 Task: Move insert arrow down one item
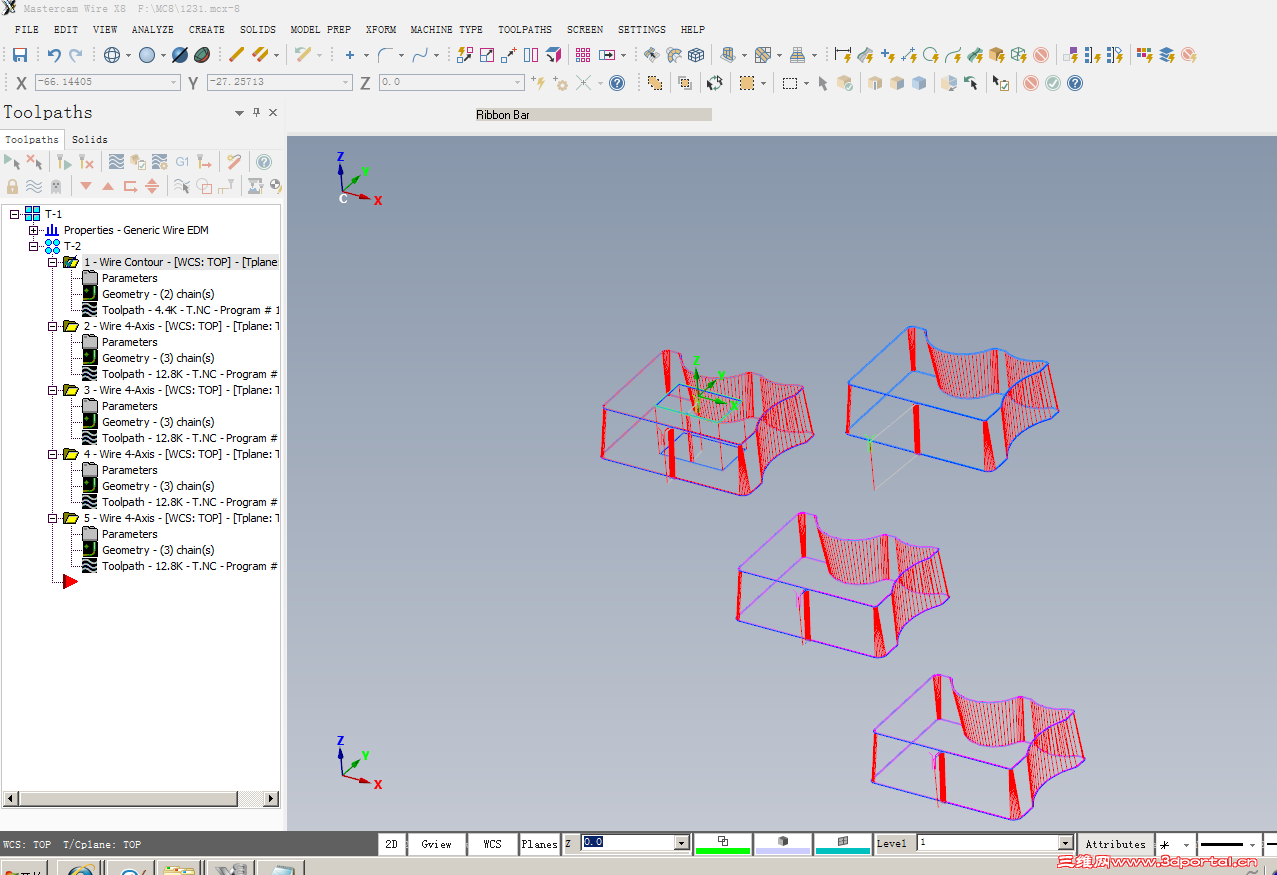click(x=86, y=186)
